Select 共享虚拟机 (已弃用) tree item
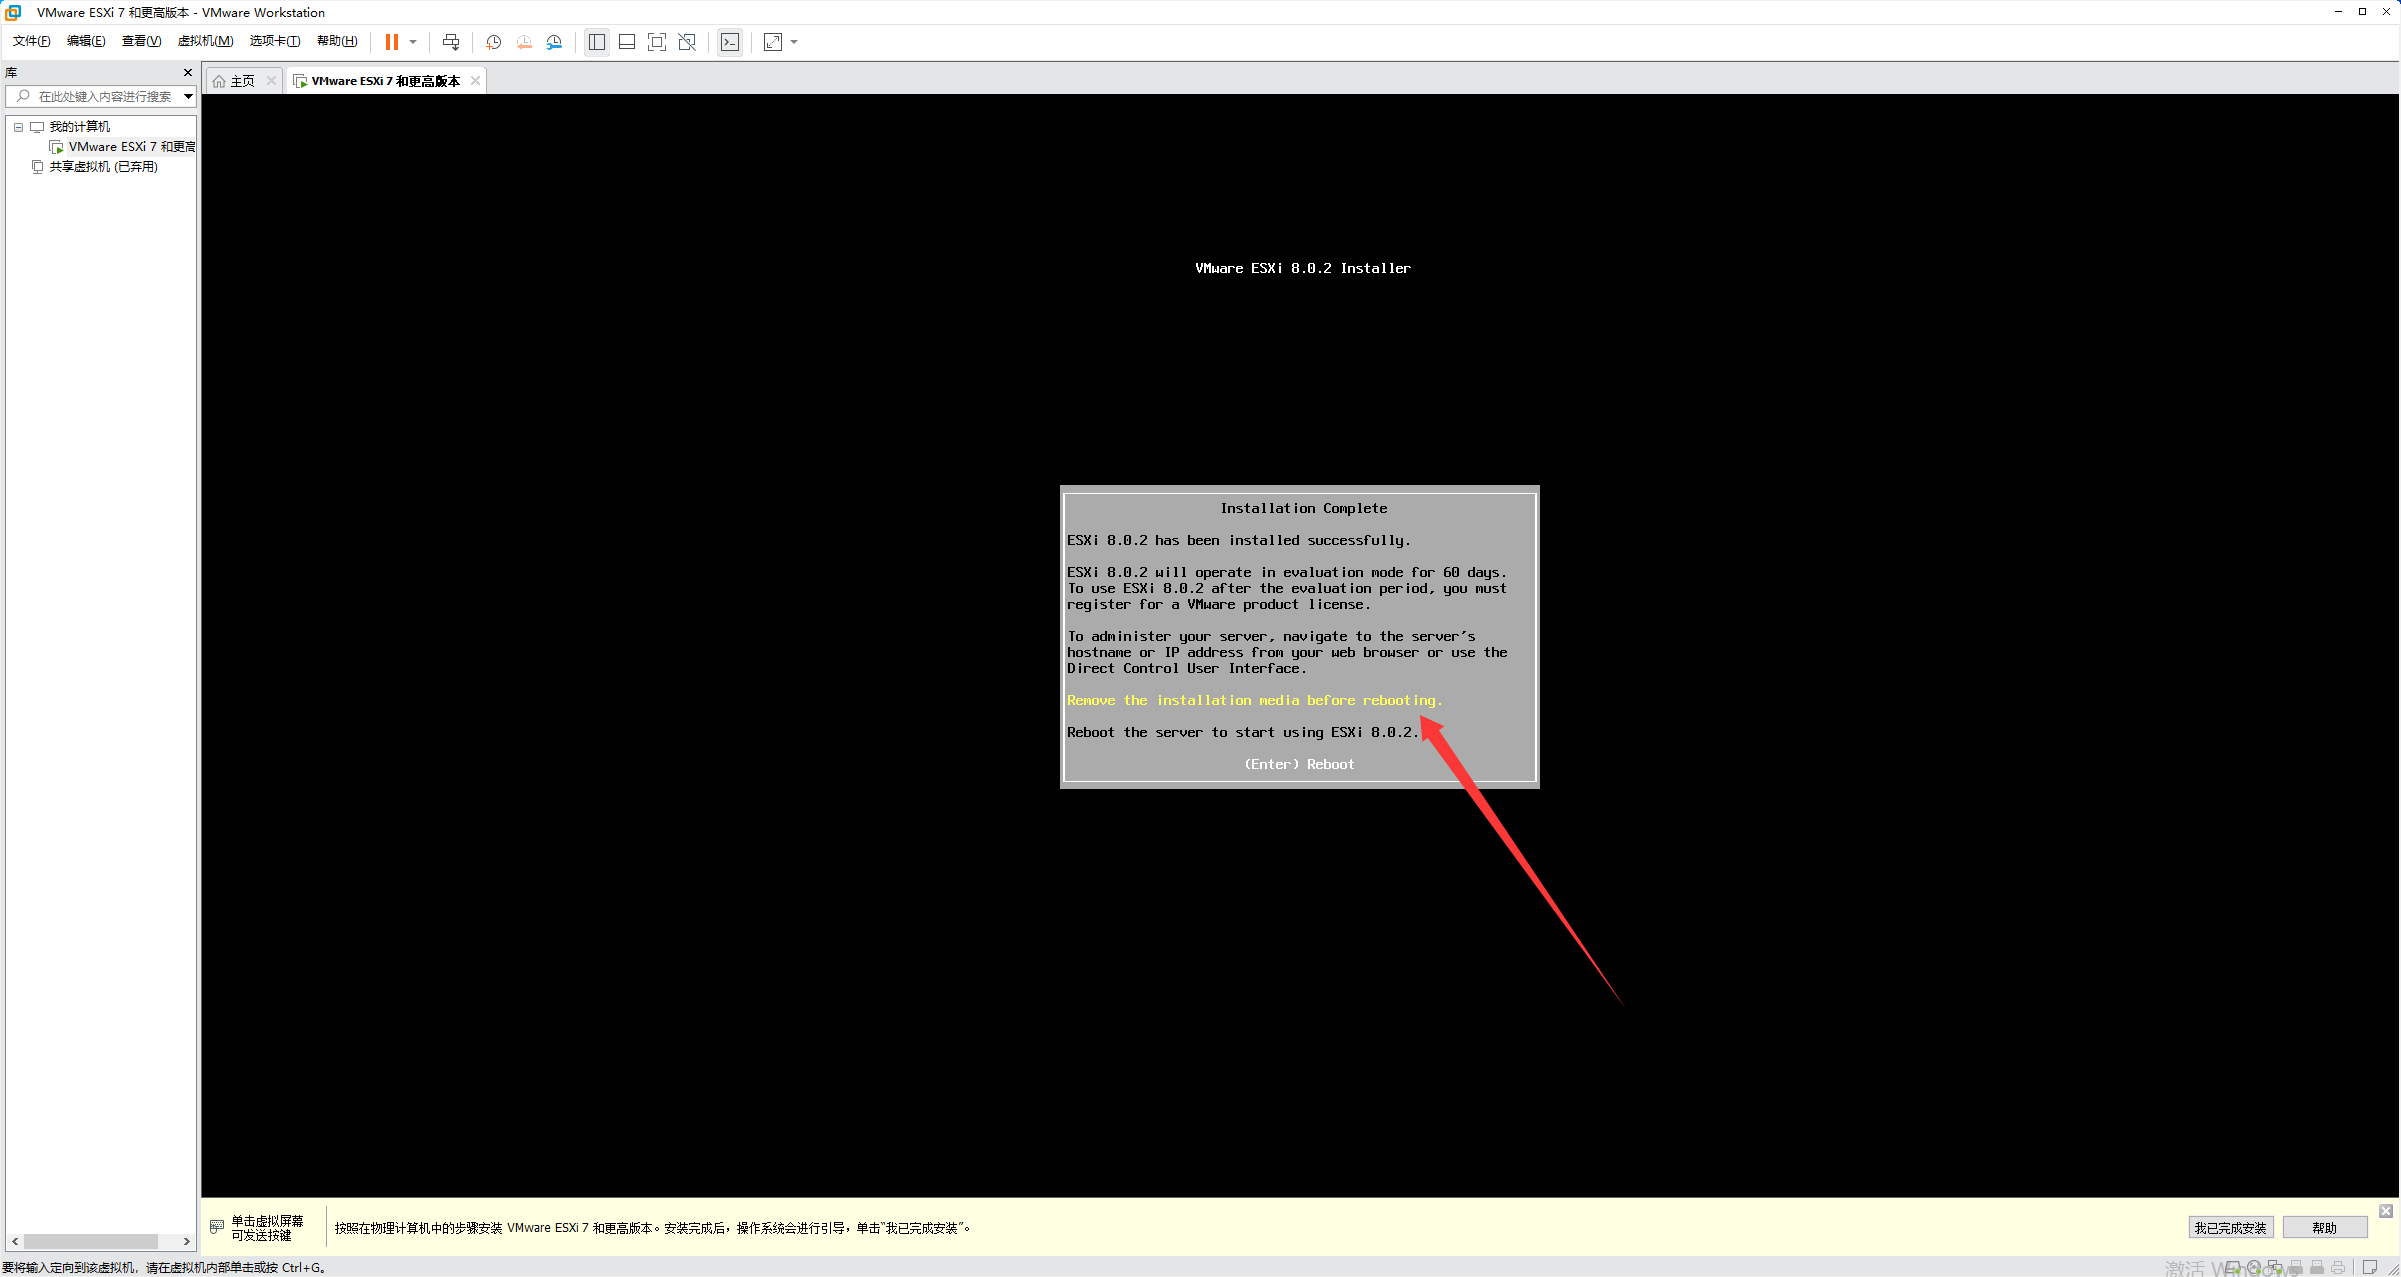Viewport: 2401px width, 1277px height. [x=103, y=167]
